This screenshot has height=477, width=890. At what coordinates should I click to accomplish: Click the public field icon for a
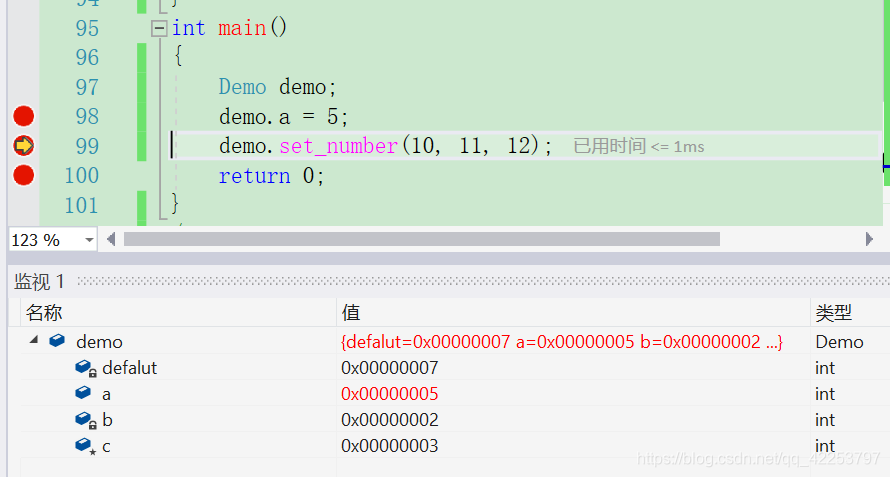point(83,393)
